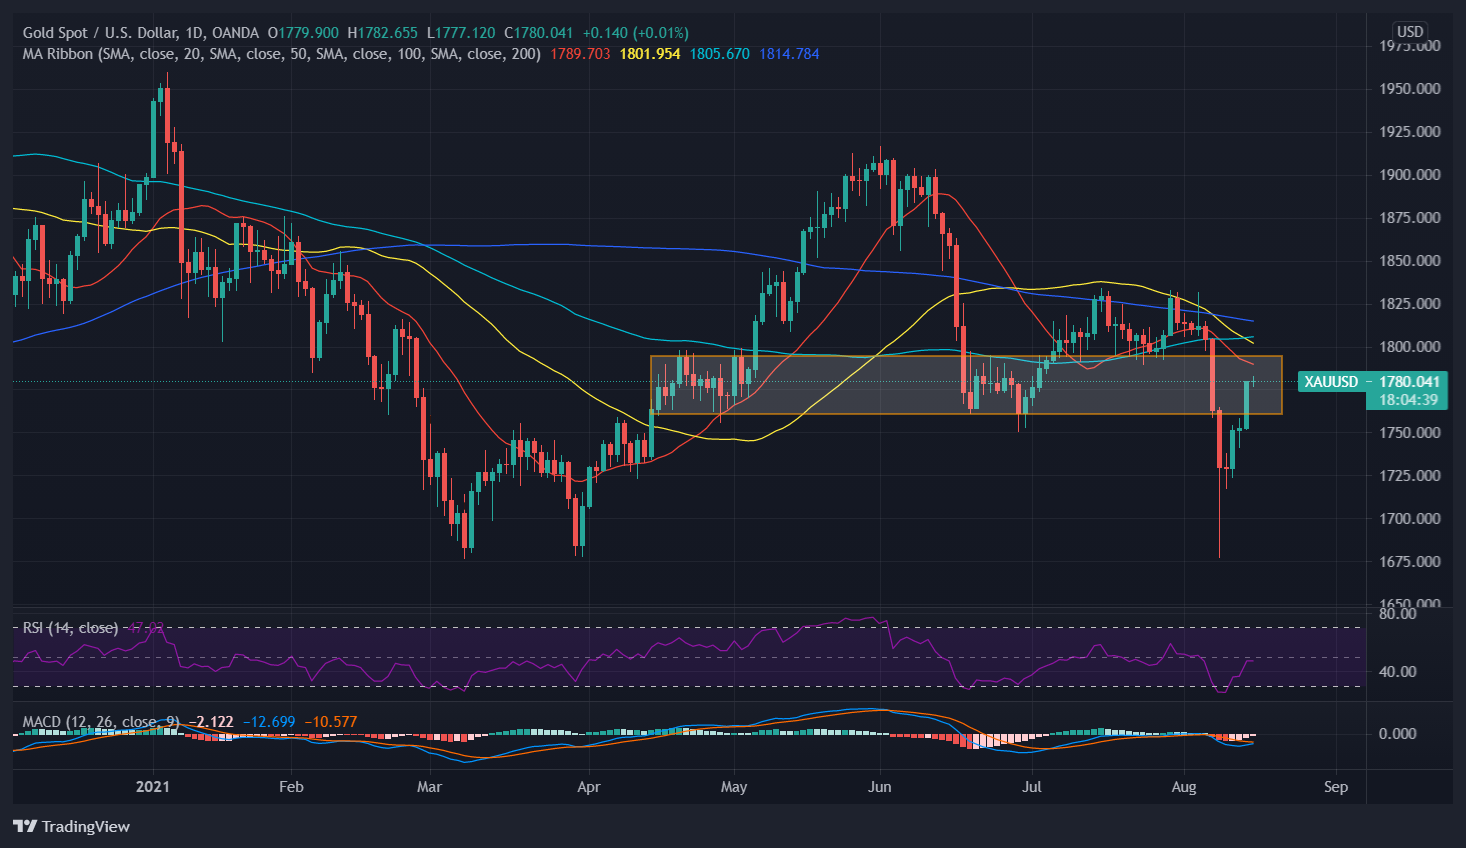The height and width of the screenshot is (848, 1466).
Task: Click the RSI 40.00 scale label
Action: (1398, 672)
